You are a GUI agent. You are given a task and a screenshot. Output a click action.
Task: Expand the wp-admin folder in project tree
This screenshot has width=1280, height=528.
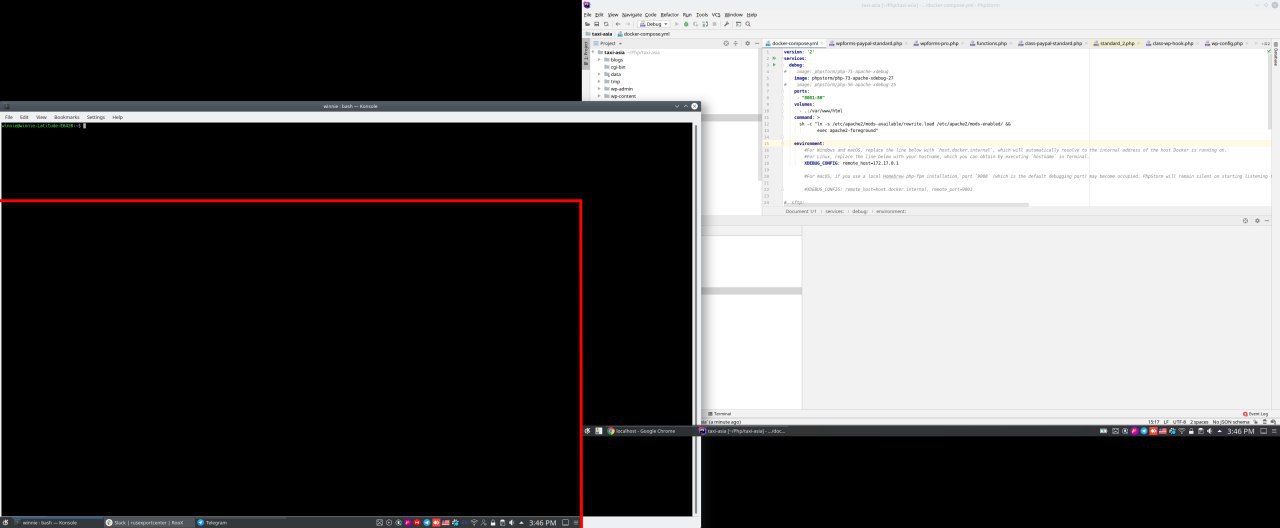[599, 89]
